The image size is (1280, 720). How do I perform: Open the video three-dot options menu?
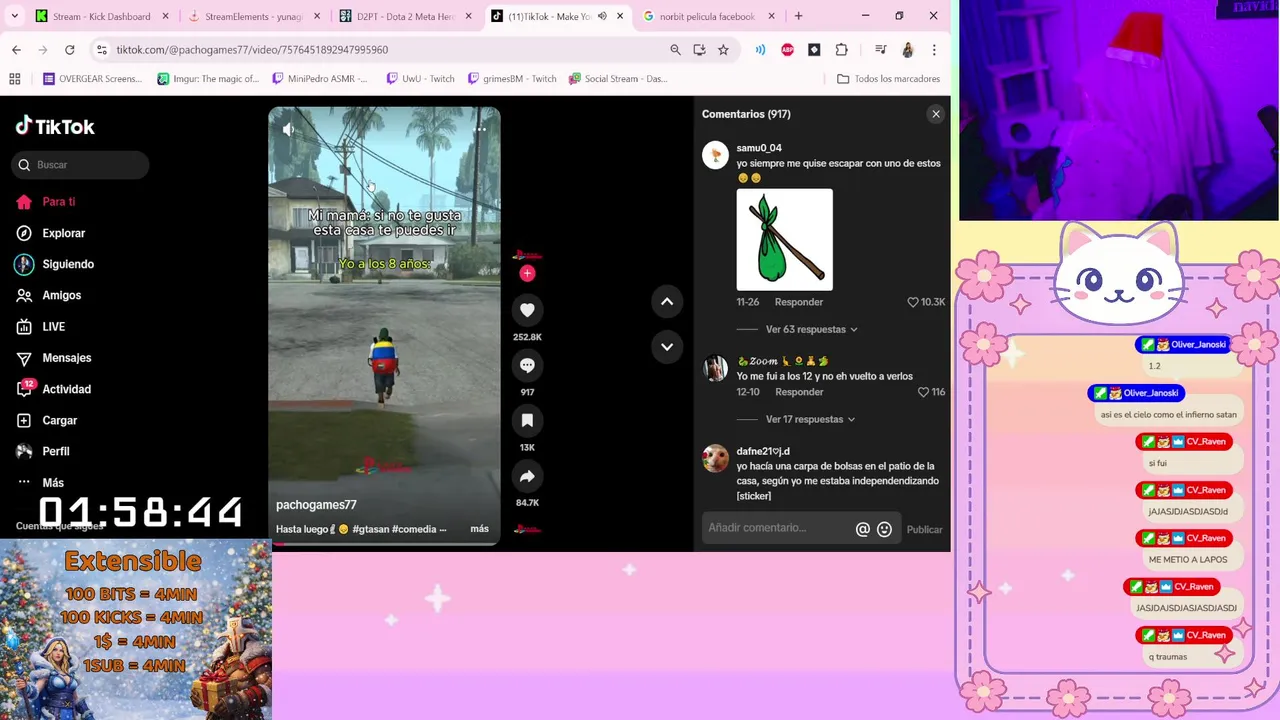480,129
